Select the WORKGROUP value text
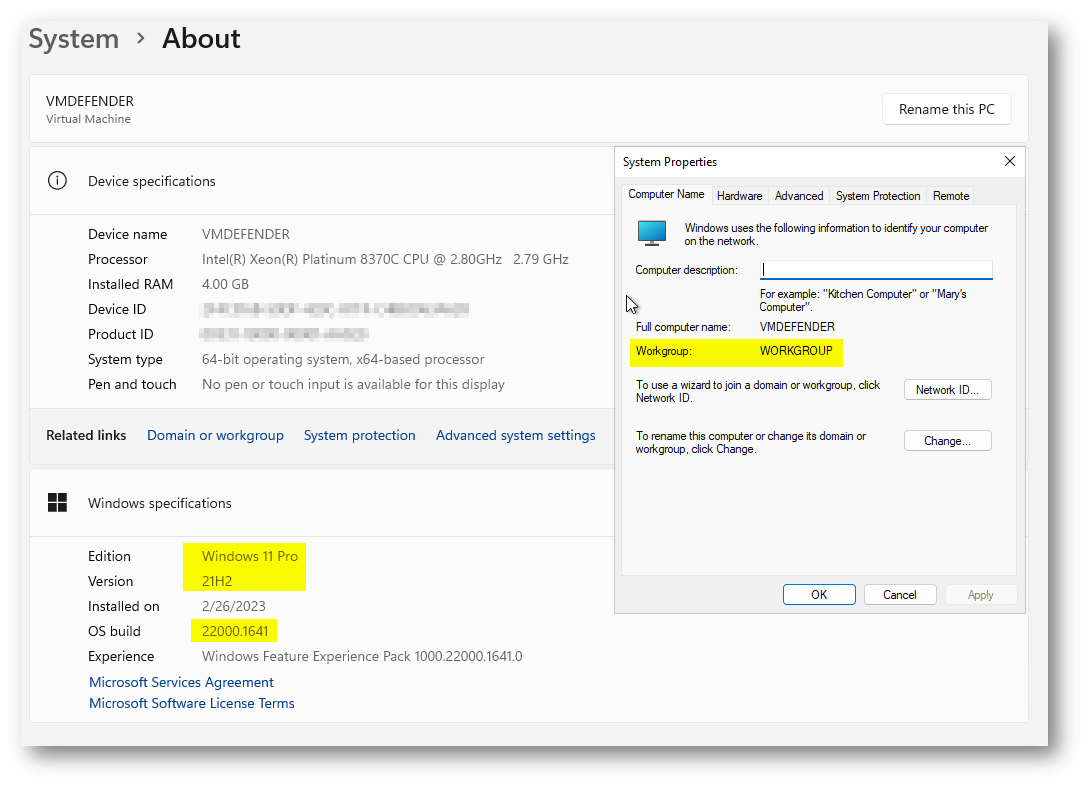The height and width of the screenshot is (788, 1090). (x=796, y=351)
